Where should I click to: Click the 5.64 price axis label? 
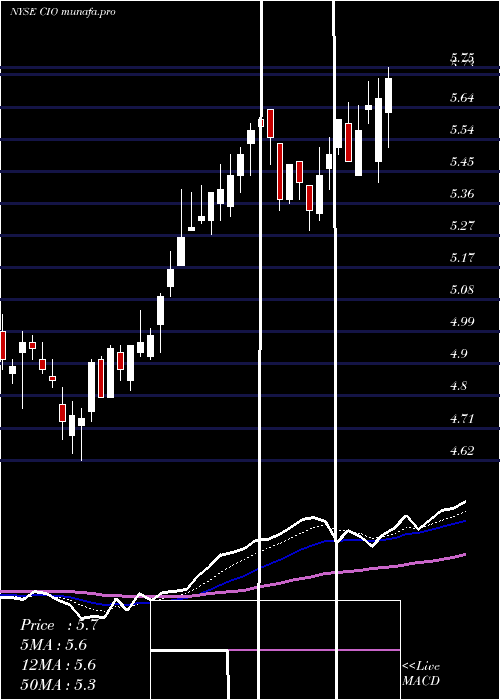click(462, 97)
